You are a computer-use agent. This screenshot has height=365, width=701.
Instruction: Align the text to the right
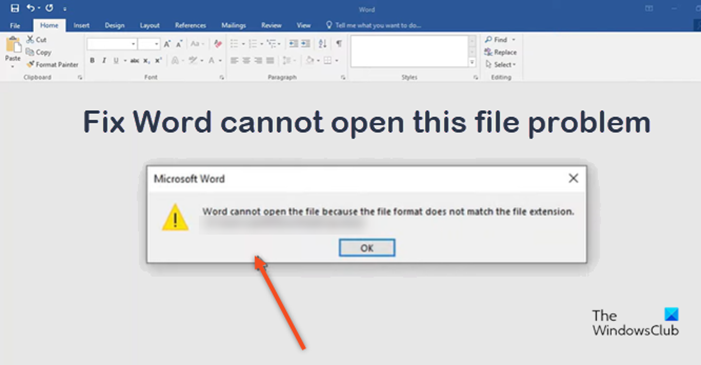click(258, 60)
